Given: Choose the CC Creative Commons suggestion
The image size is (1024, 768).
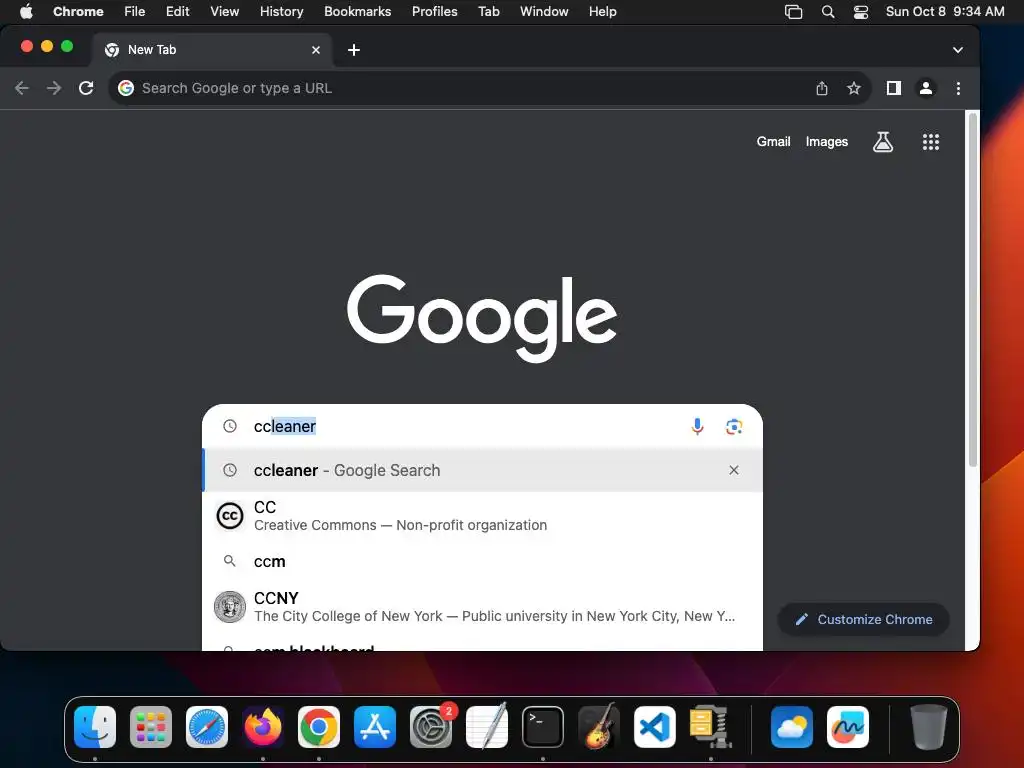Looking at the screenshot, I should coord(483,516).
